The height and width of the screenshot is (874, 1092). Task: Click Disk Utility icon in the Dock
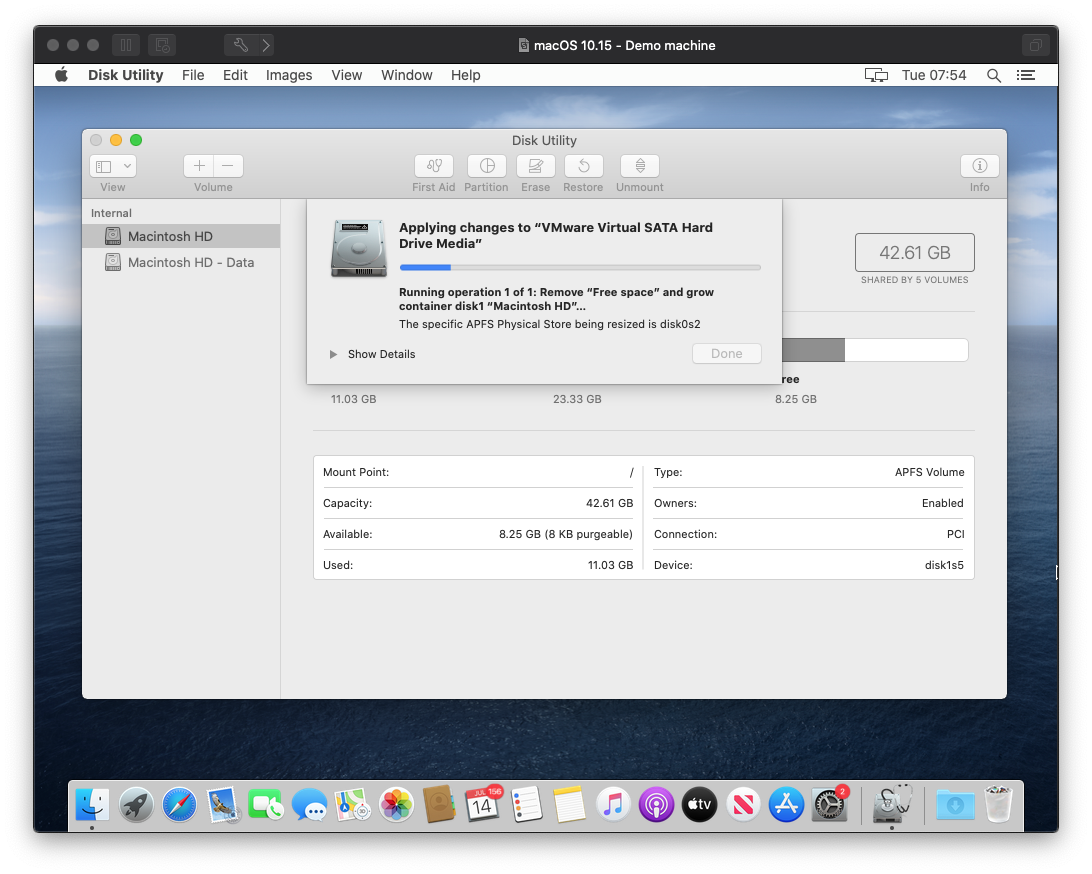[892, 805]
